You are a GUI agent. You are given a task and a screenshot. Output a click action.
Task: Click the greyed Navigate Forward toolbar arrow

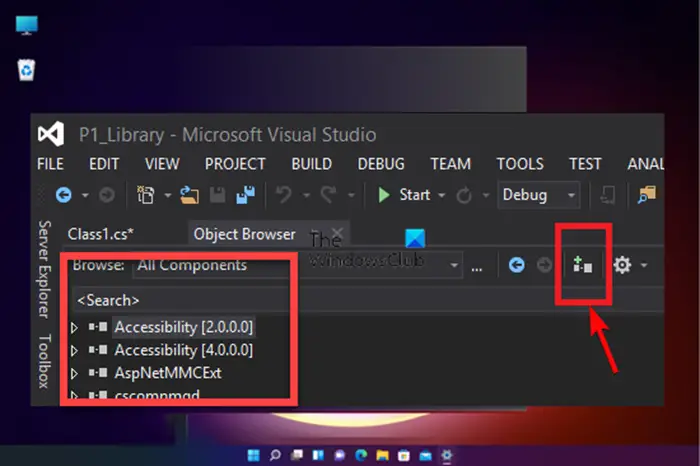point(107,195)
